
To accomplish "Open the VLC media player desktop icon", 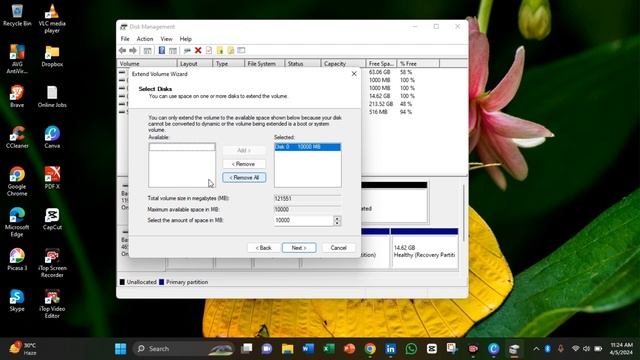I will 52,18.
